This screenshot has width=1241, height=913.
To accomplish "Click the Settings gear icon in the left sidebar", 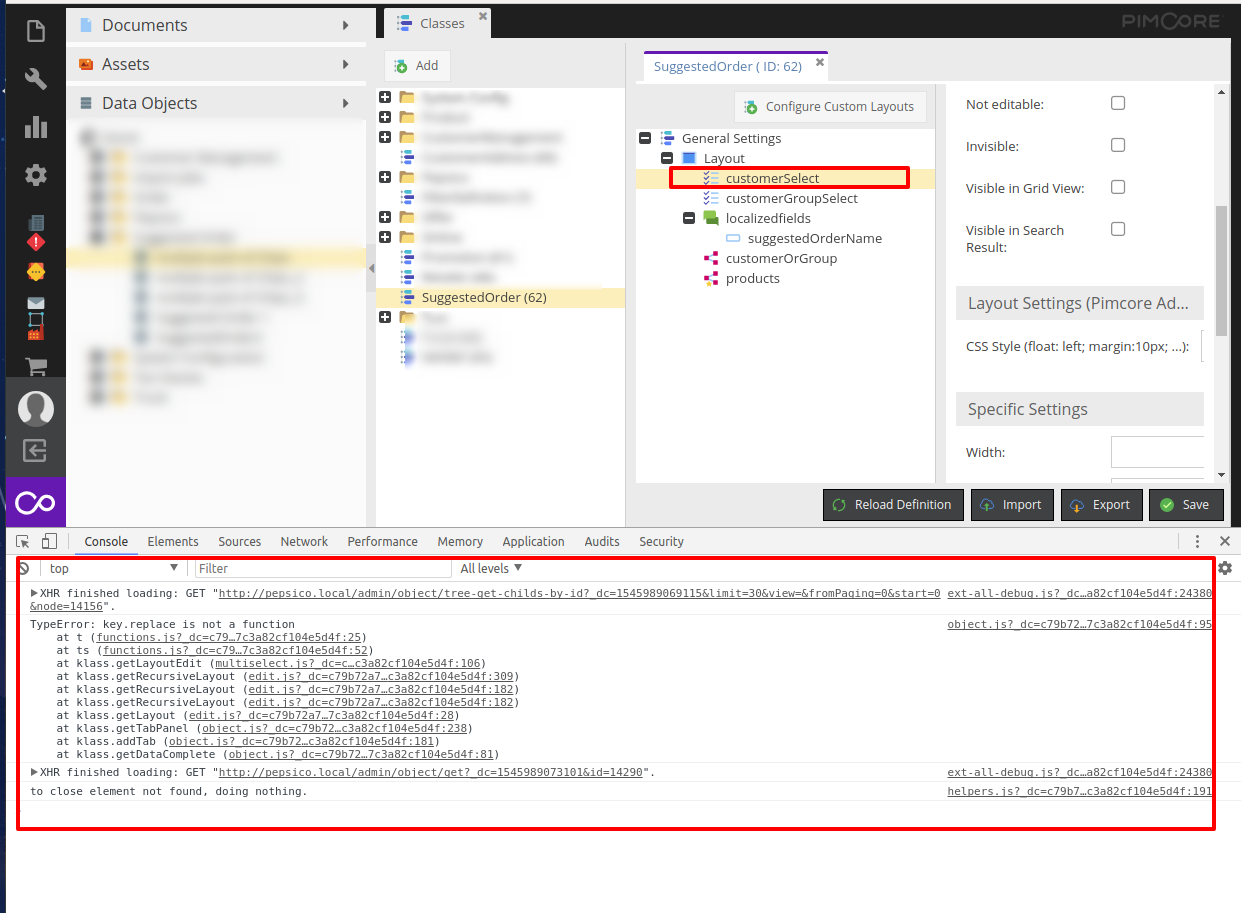I will pos(35,174).
